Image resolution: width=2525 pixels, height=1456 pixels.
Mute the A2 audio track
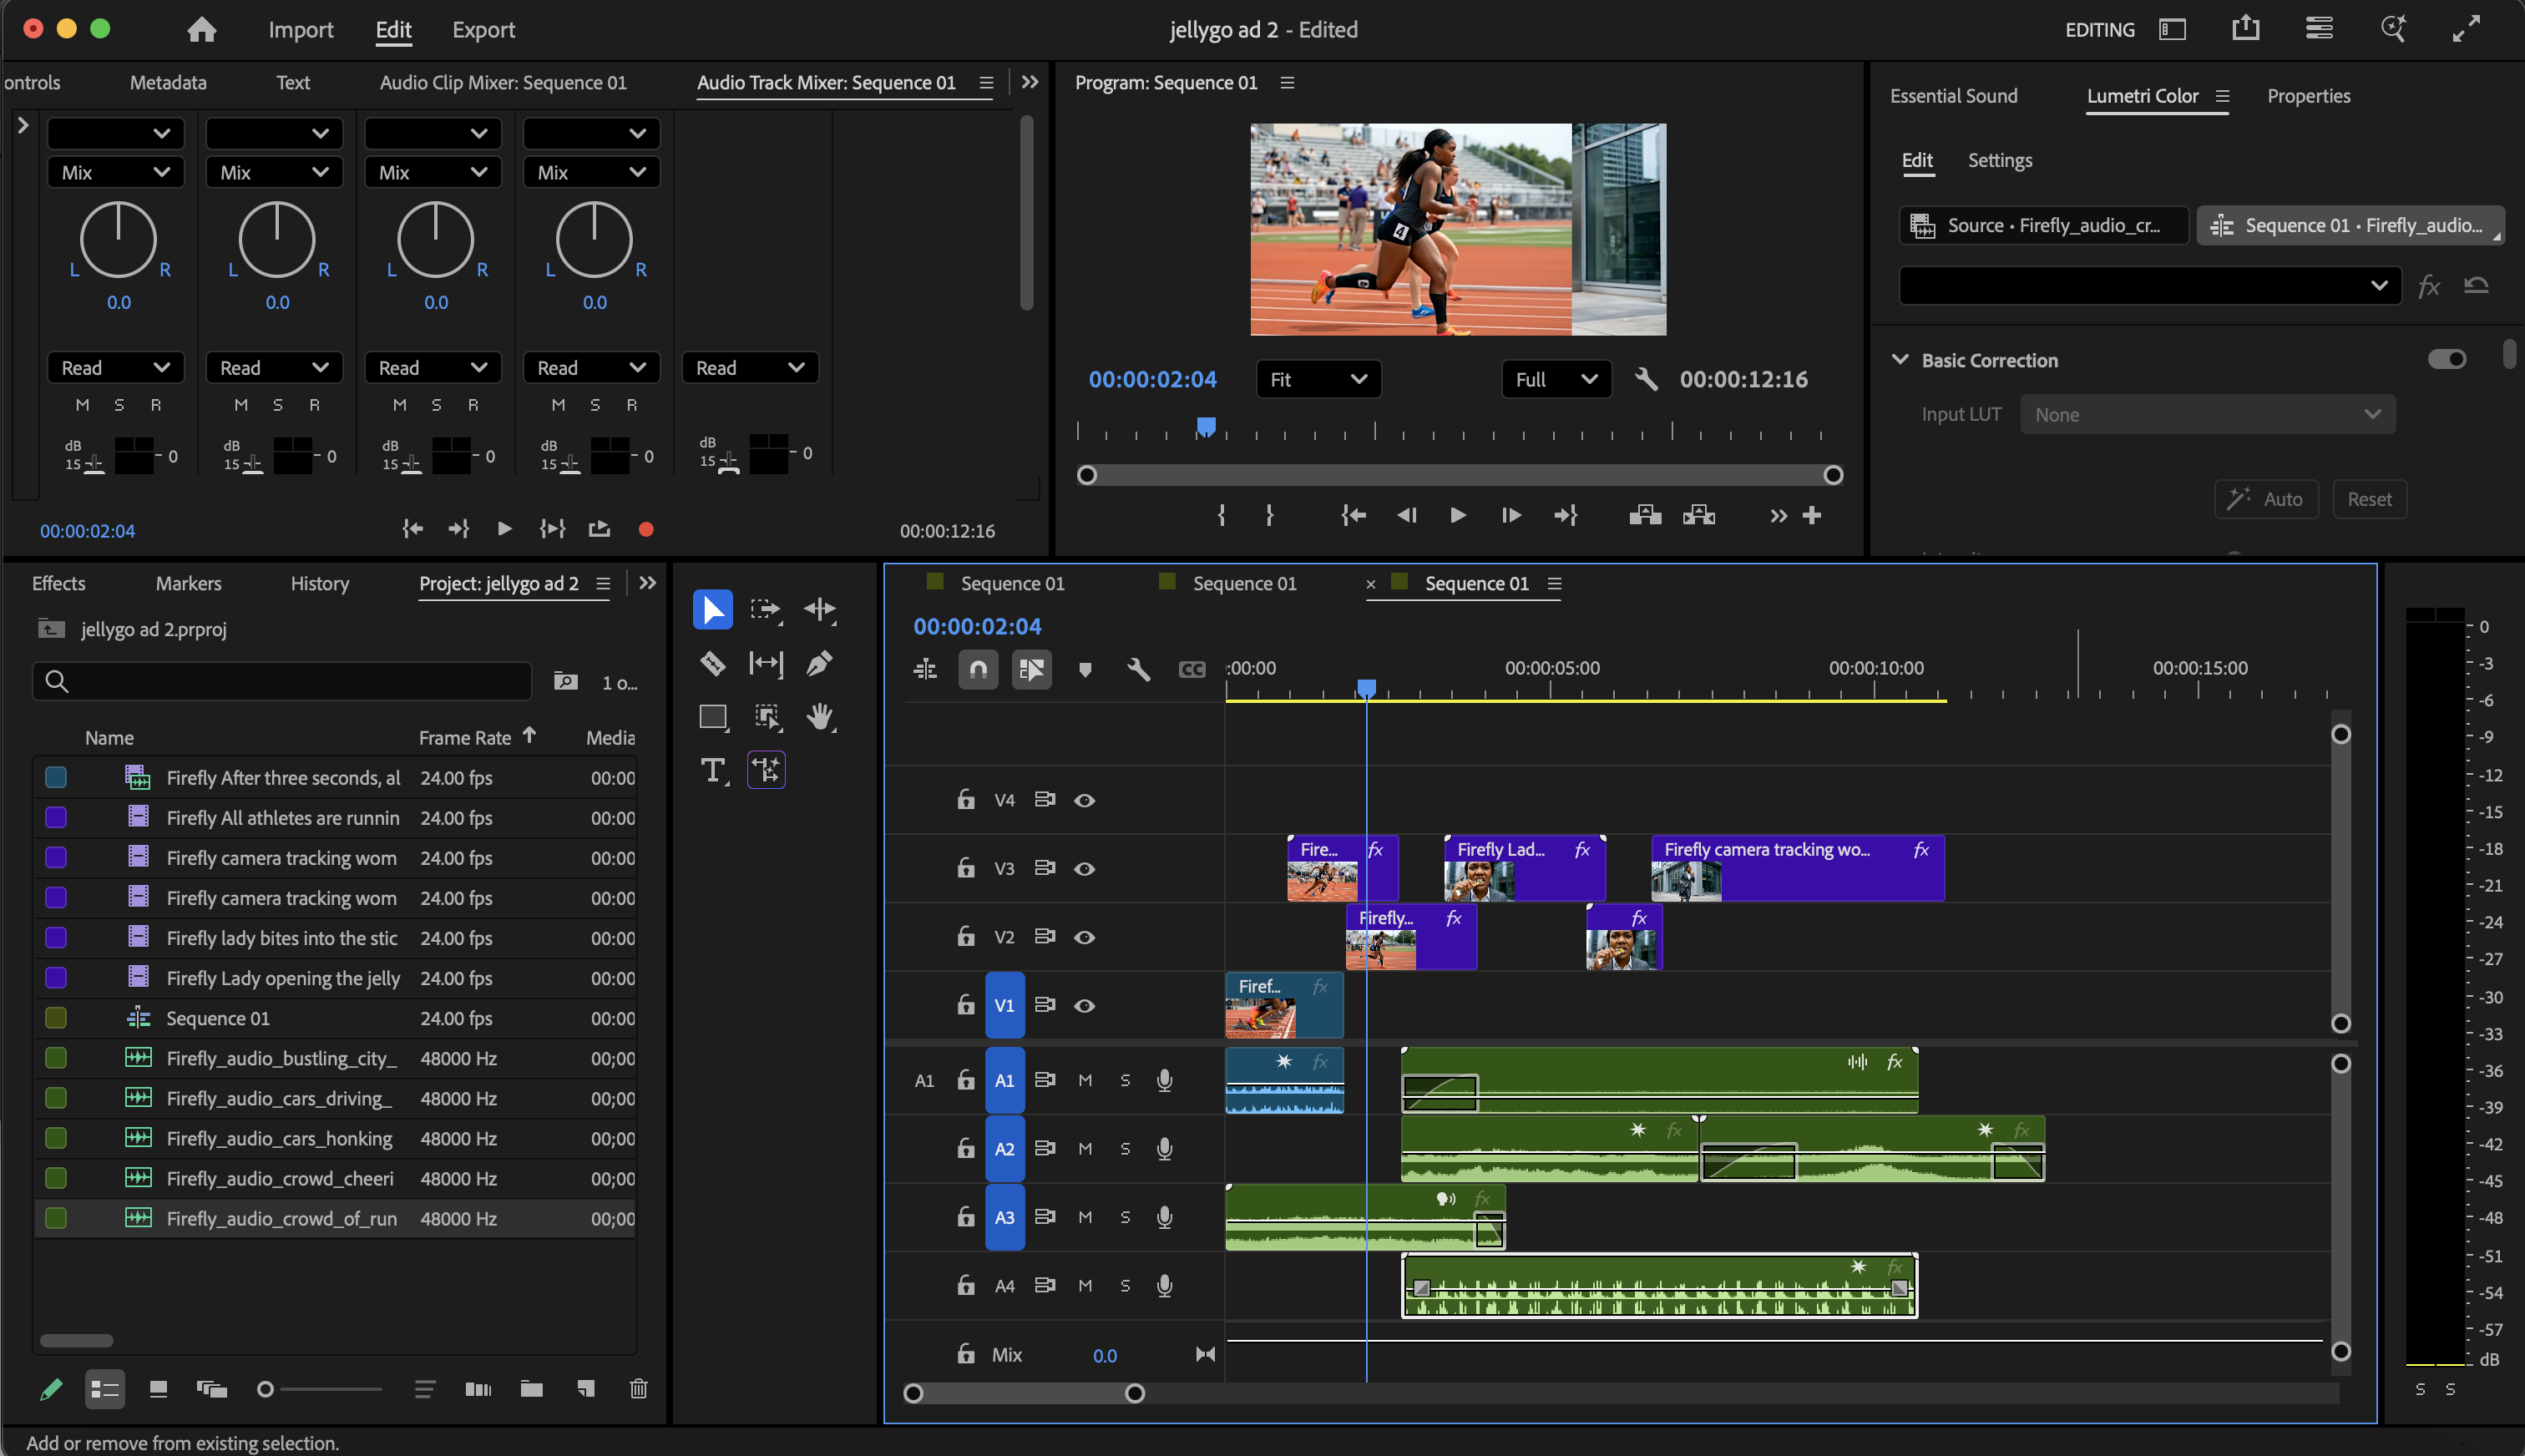(x=1085, y=1148)
